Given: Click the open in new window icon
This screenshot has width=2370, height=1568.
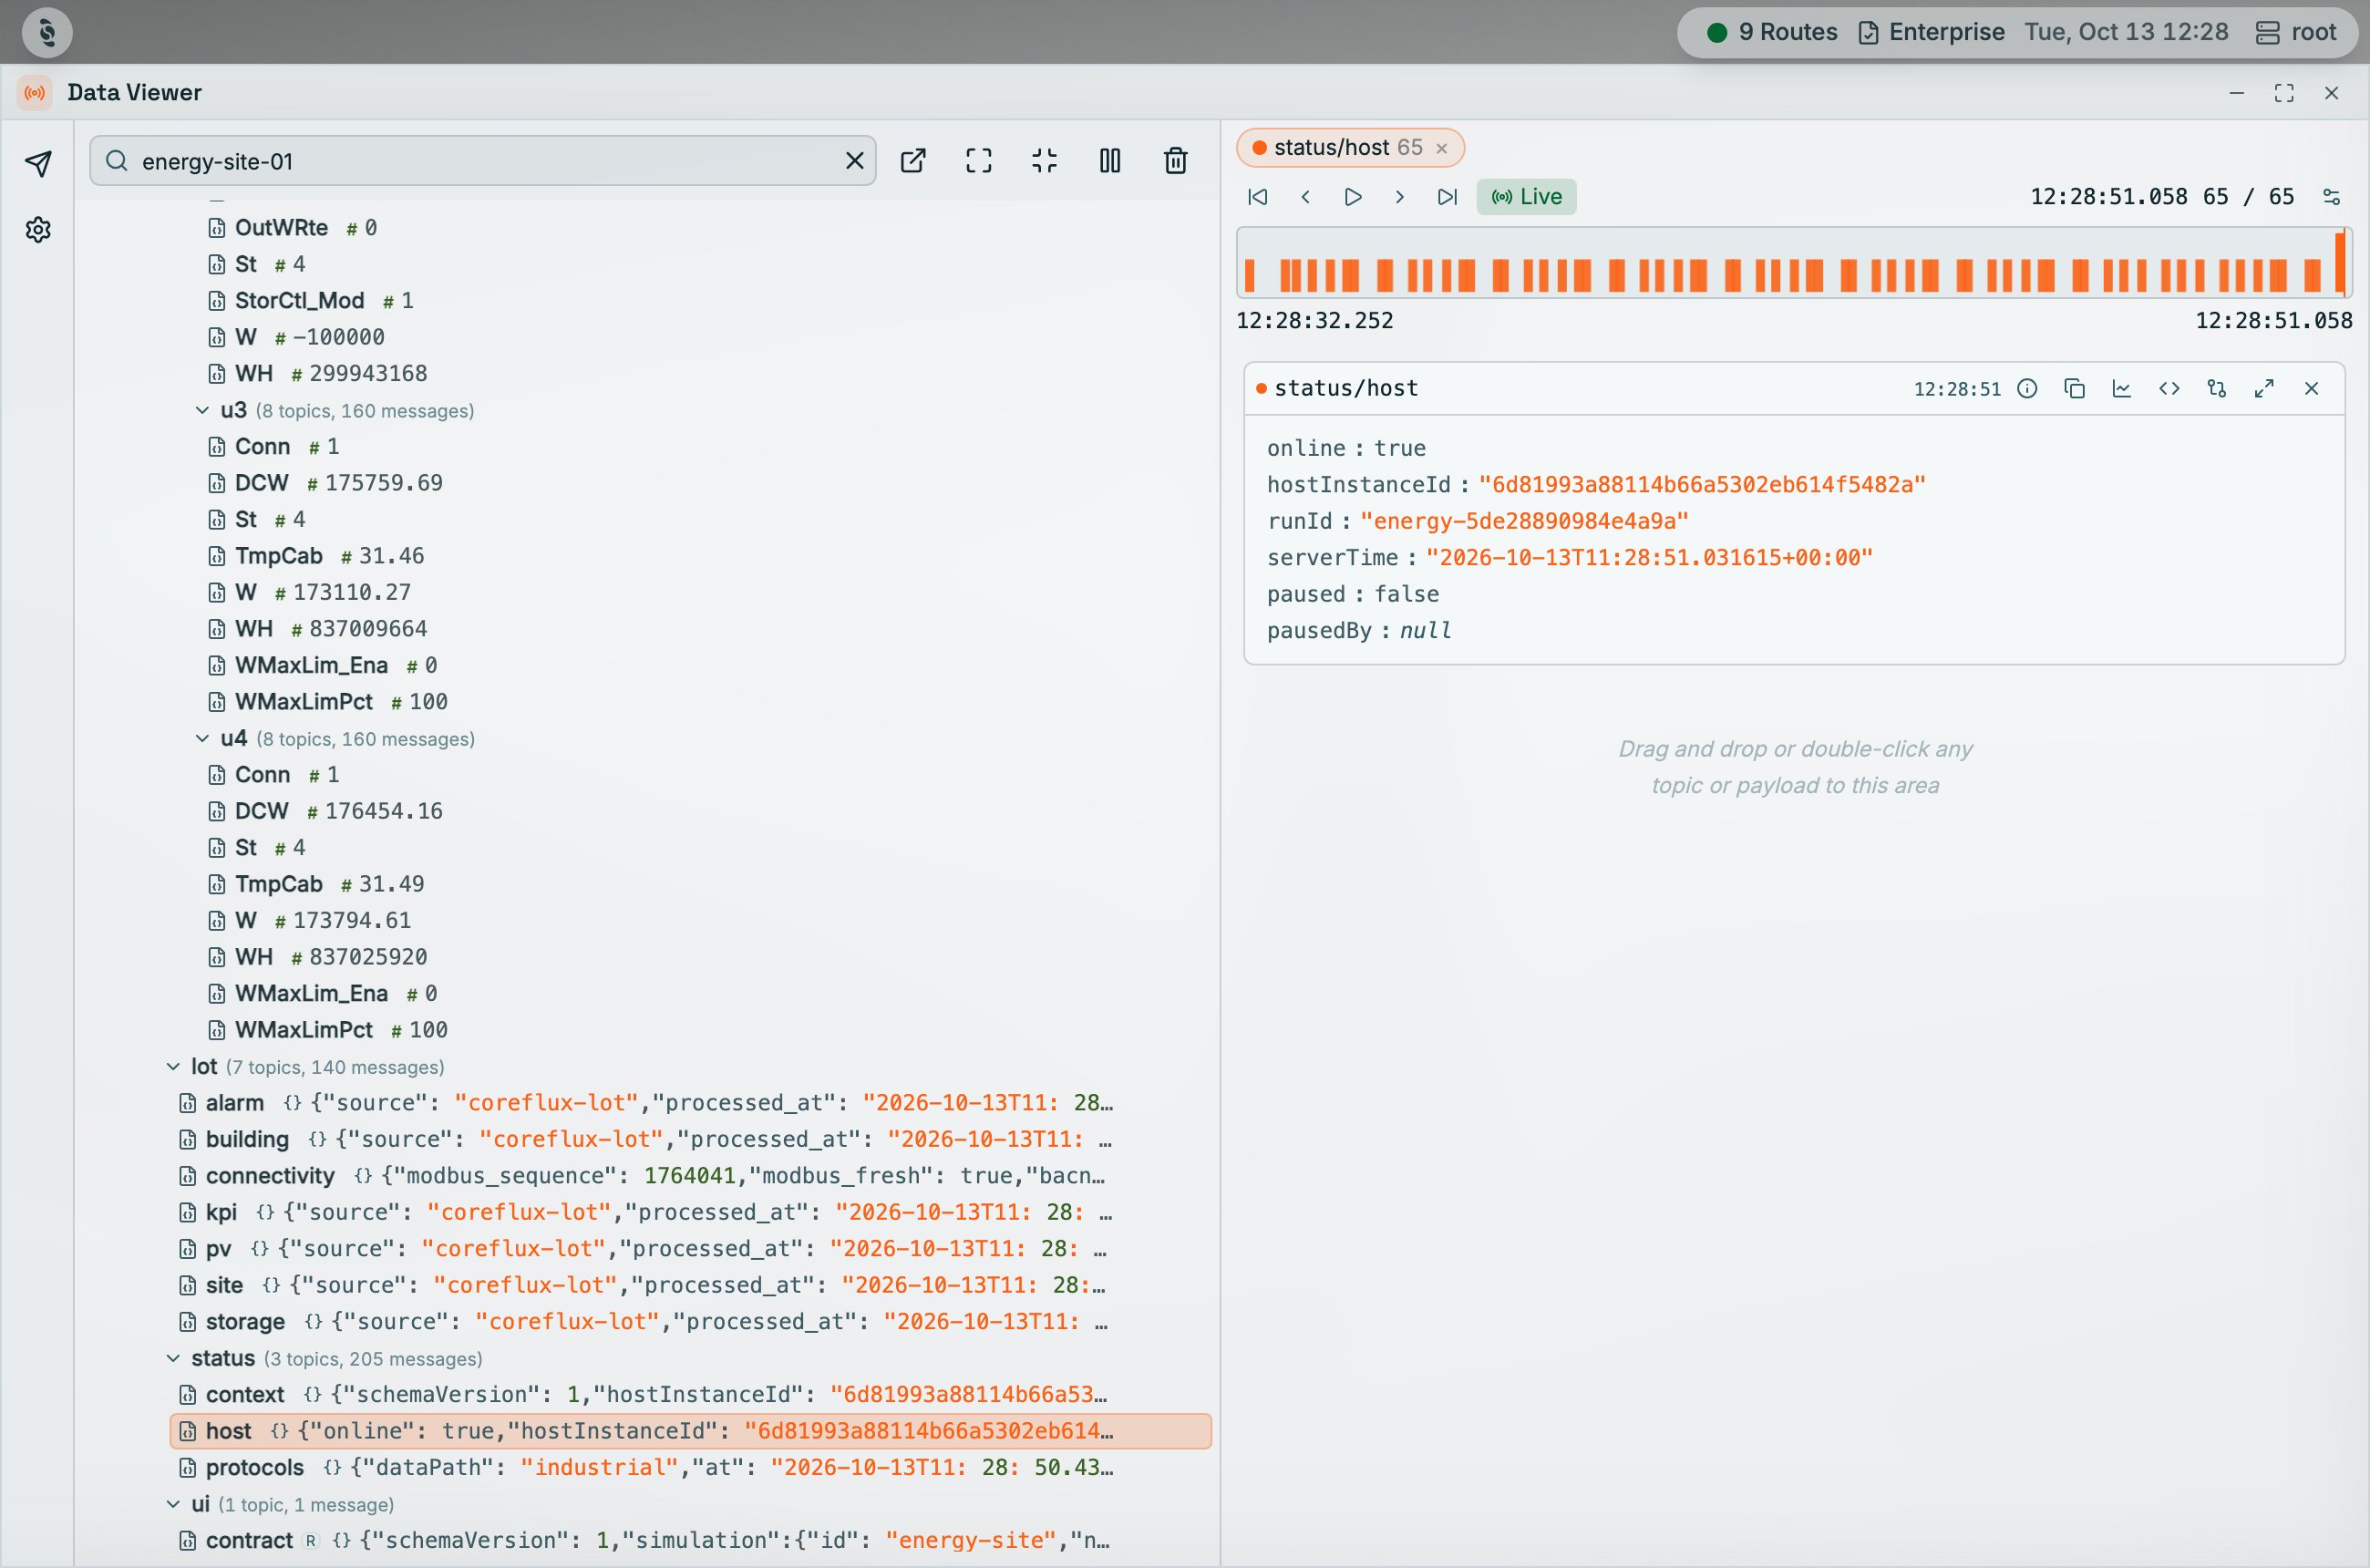Looking at the screenshot, I should tap(913, 161).
